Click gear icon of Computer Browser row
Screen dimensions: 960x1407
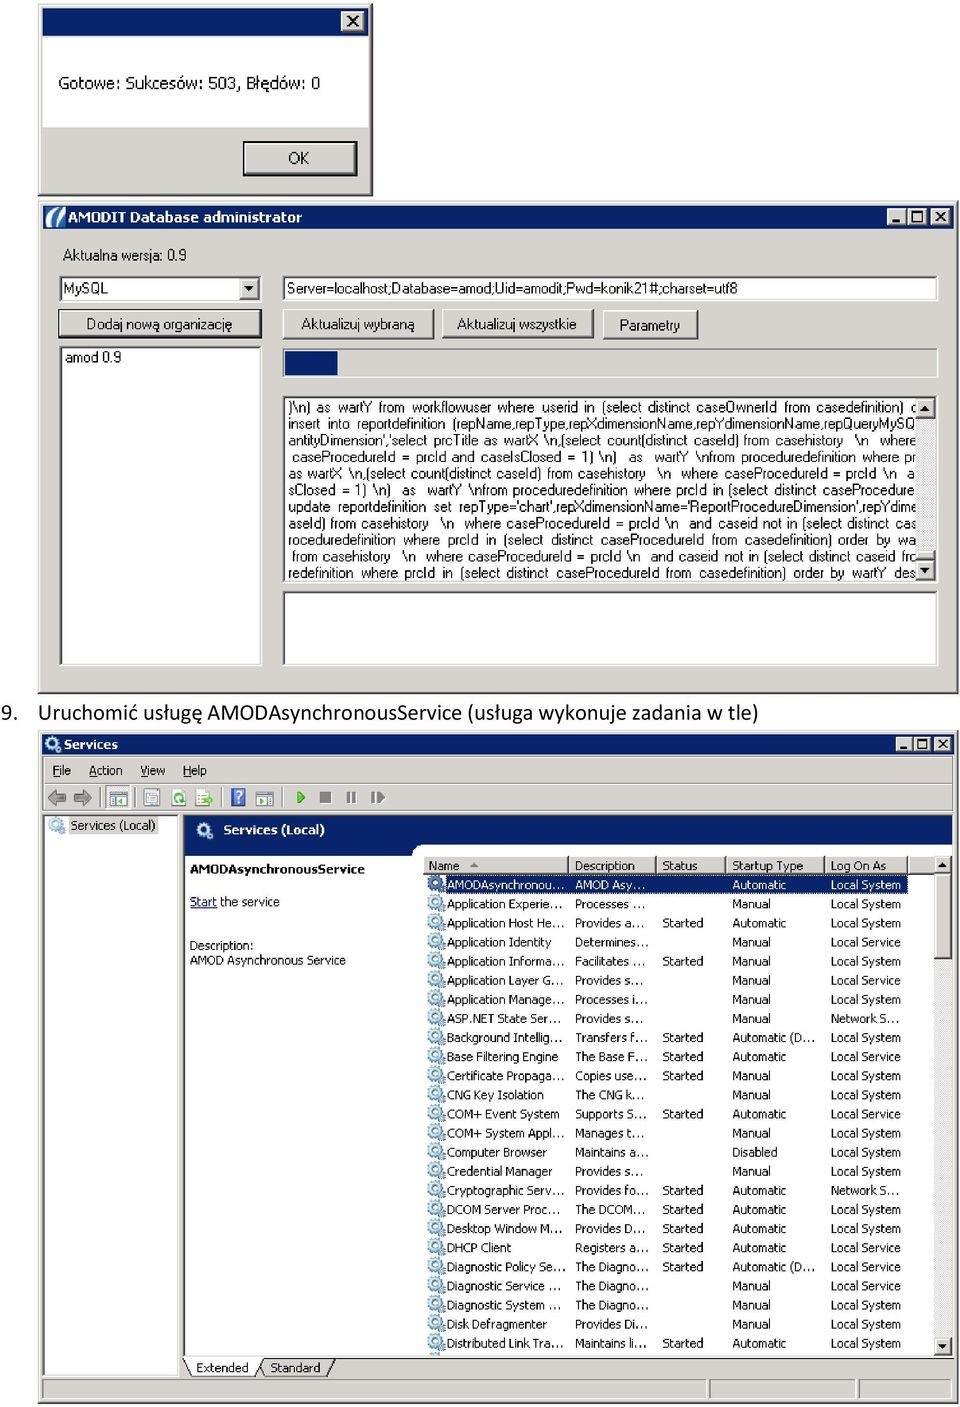pyautogui.click(x=436, y=1152)
